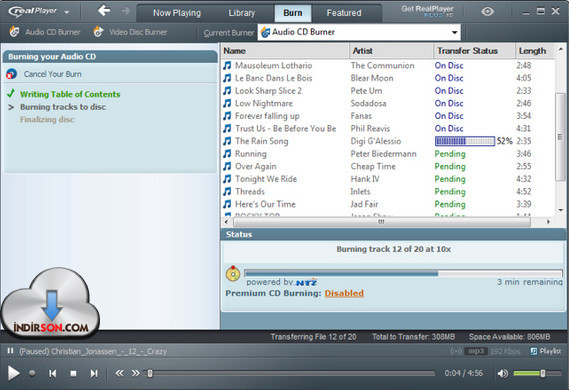Image resolution: width=569 pixels, height=390 pixels.
Task: Click the Record button
Action: click(x=32, y=373)
